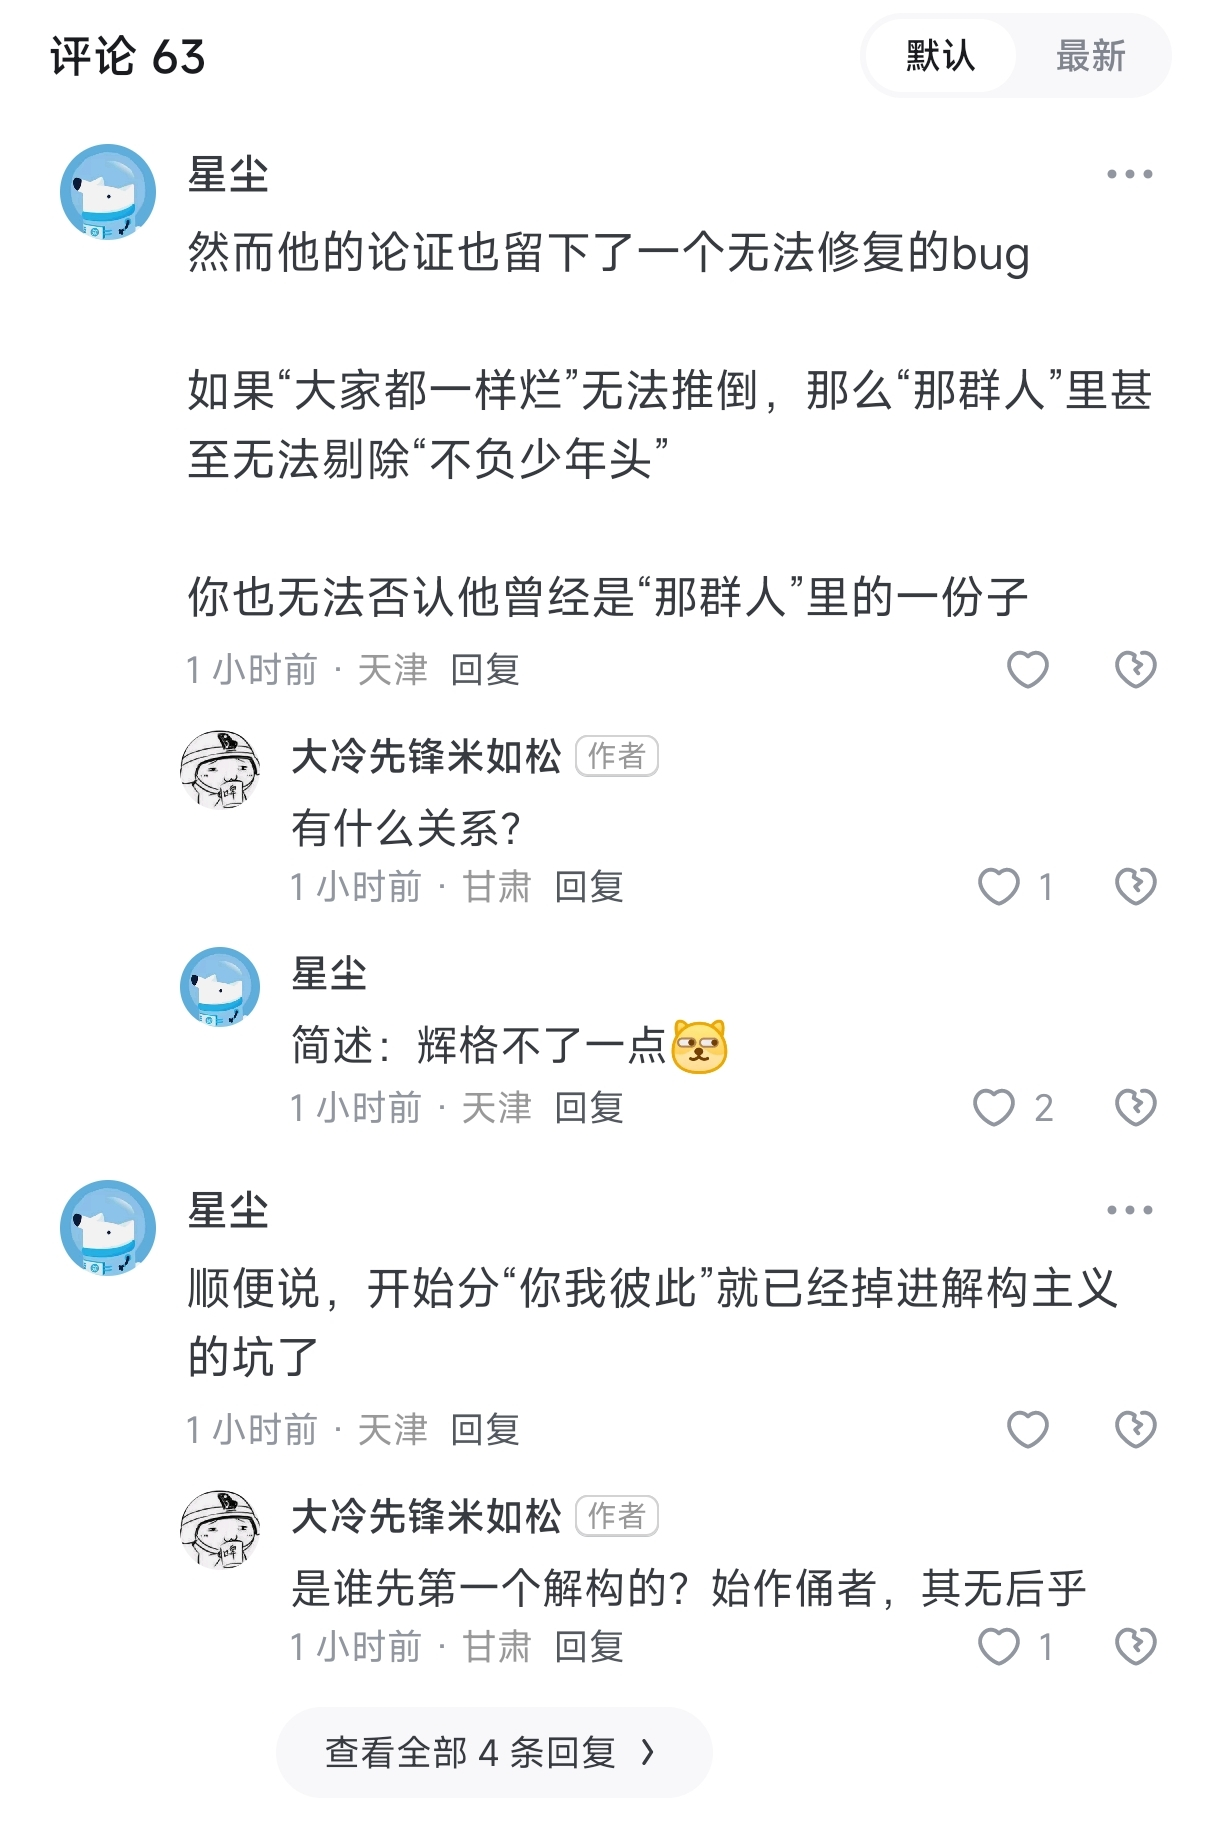
Task: Dislike the reply "简述：辉格不了一点"
Action: (x=1135, y=1108)
